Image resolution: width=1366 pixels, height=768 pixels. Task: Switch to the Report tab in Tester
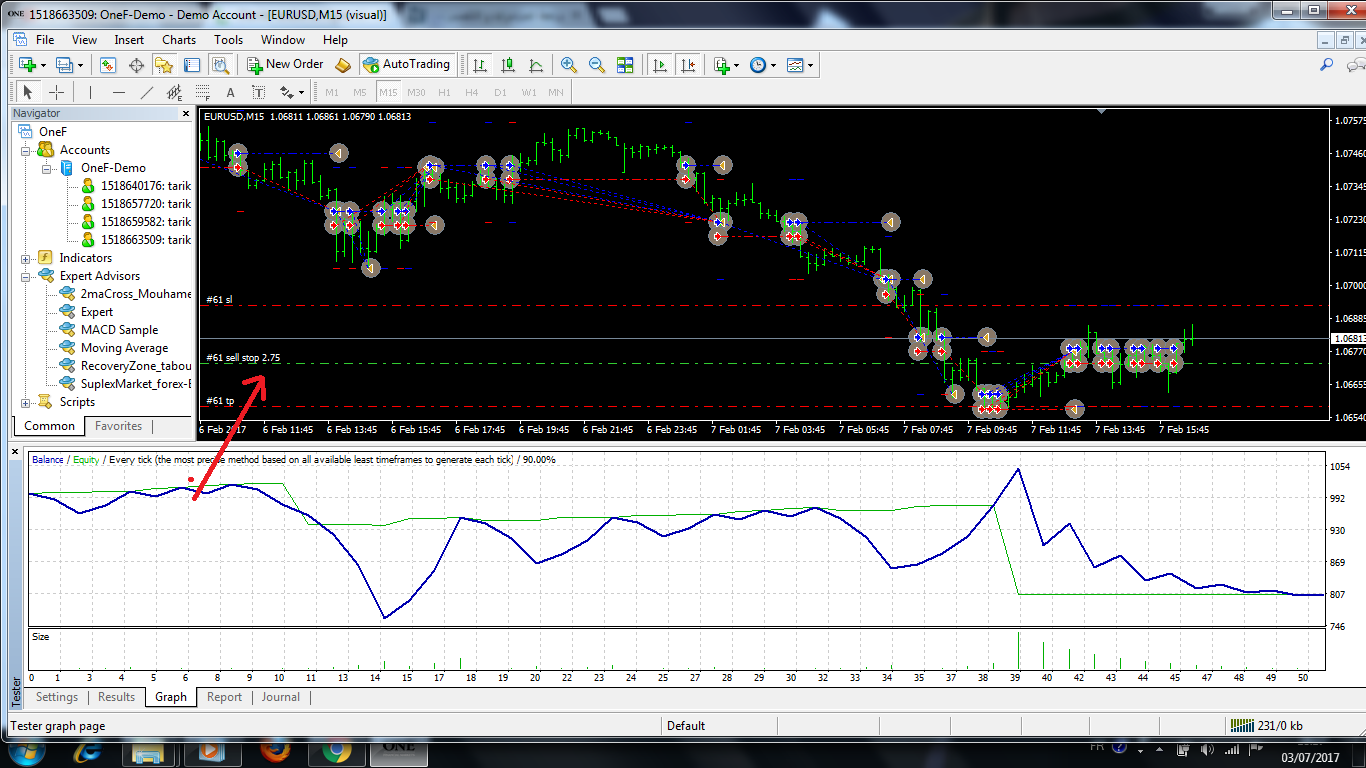(x=224, y=697)
